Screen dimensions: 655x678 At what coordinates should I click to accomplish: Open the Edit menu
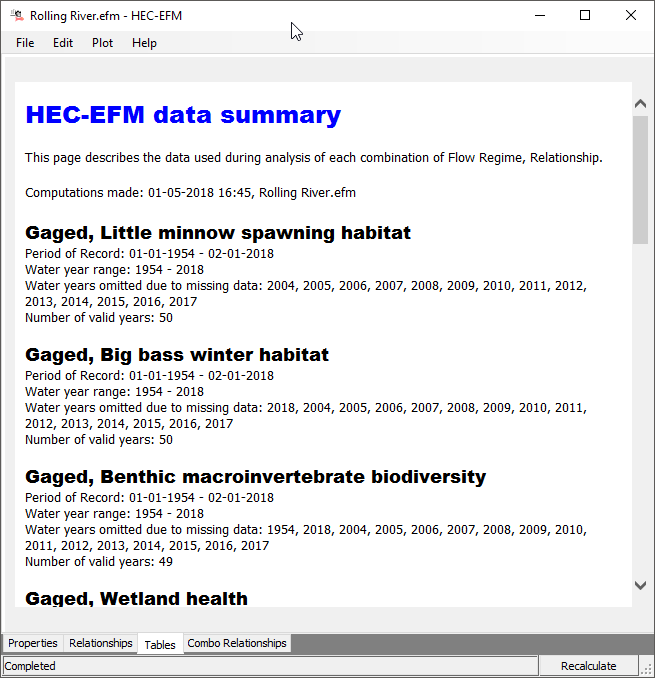[x=63, y=43]
